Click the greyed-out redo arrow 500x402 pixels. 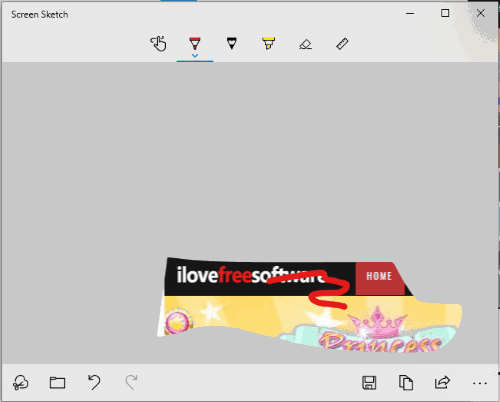[131, 382]
